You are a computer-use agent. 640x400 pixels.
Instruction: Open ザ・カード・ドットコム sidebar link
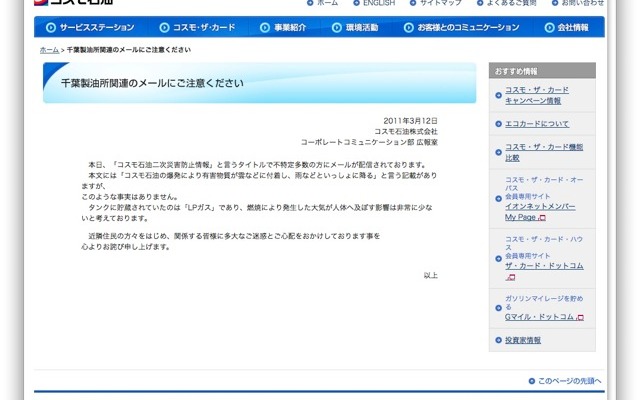point(544,266)
